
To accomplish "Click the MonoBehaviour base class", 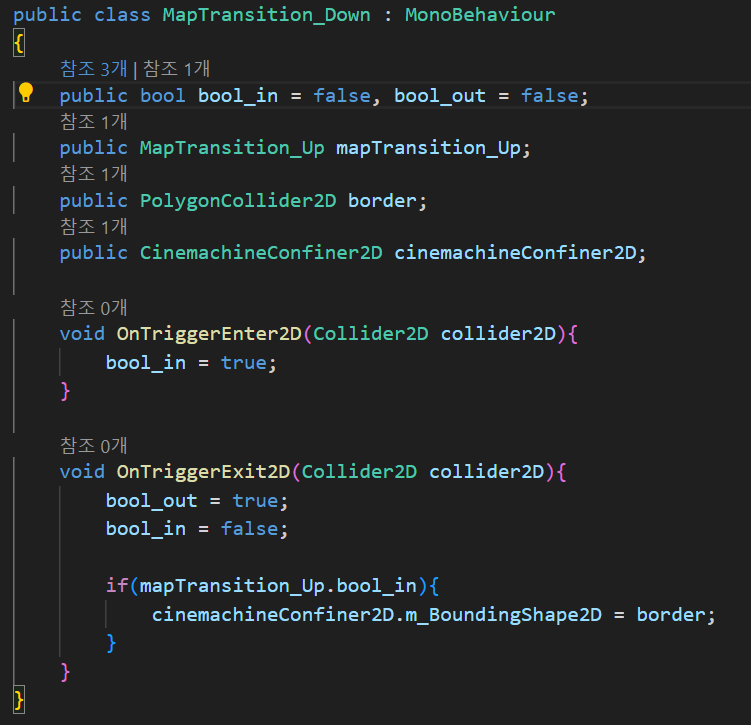I will [480, 15].
